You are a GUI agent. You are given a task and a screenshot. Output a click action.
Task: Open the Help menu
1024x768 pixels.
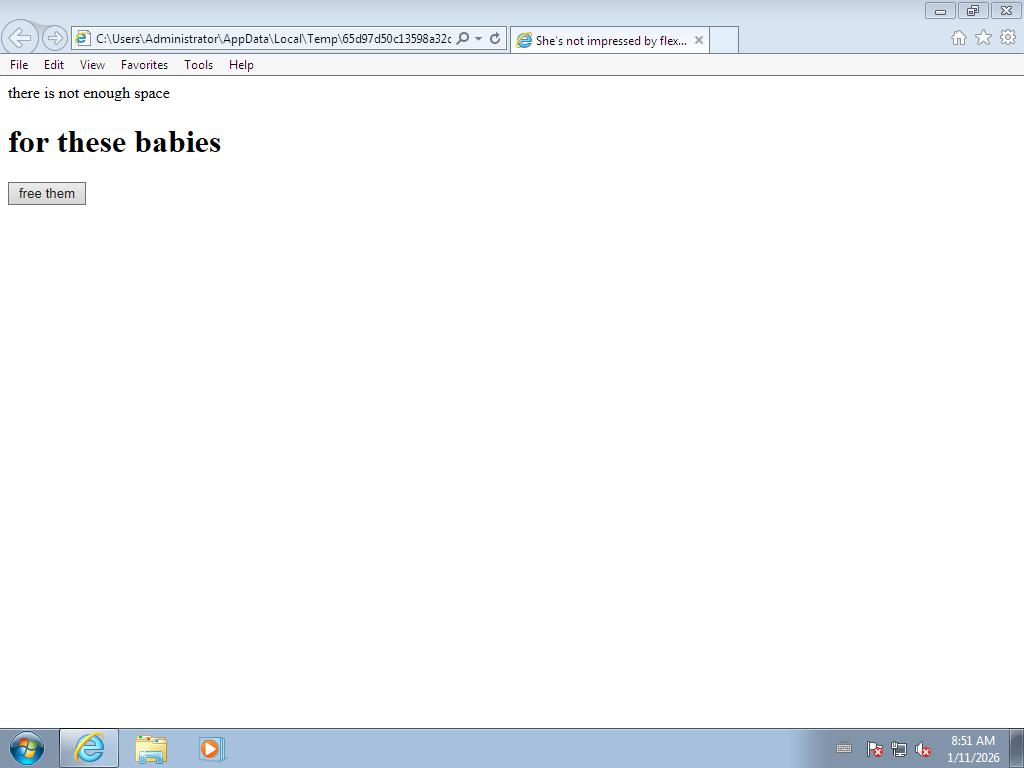click(241, 65)
